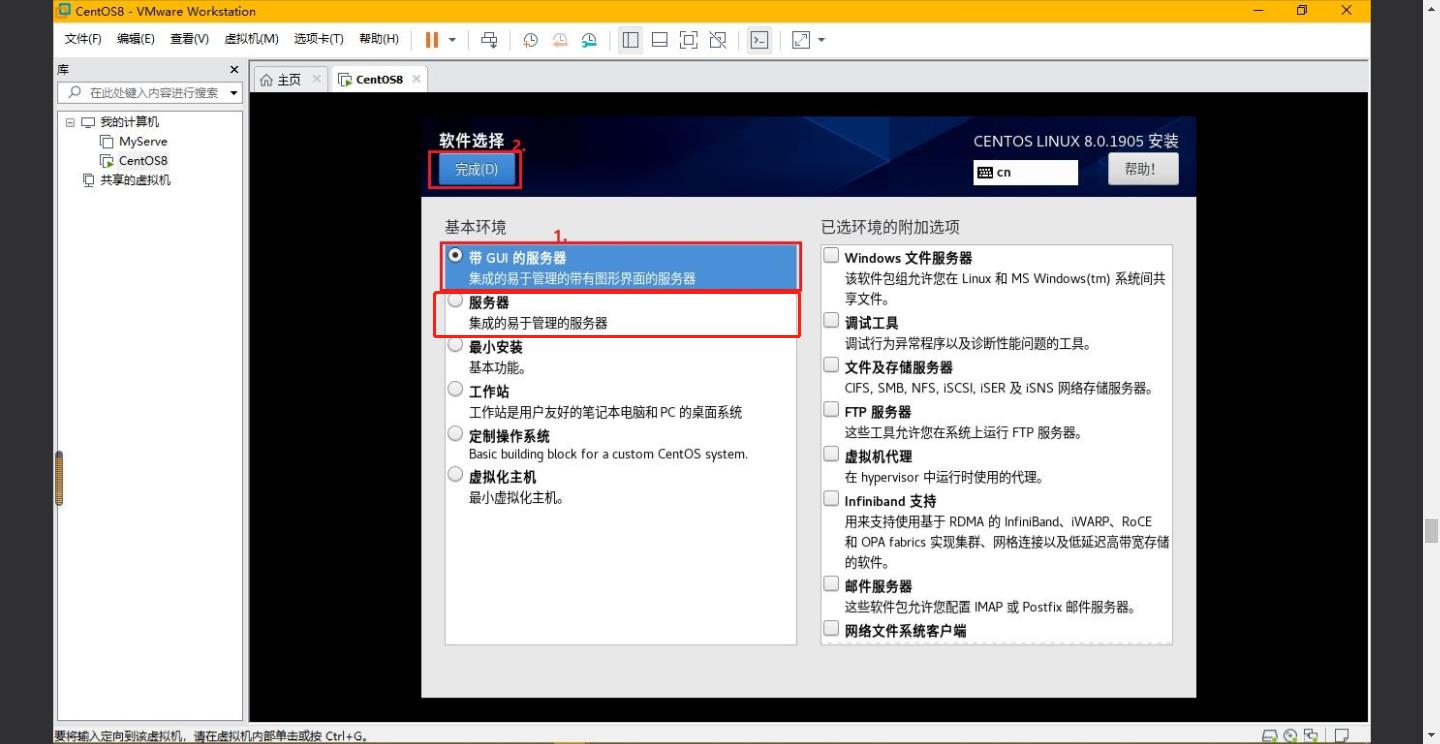The width and height of the screenshot is (1440, 744).
Task: Click the cn keyboard layout field
Action: [x=1026, y=172]
